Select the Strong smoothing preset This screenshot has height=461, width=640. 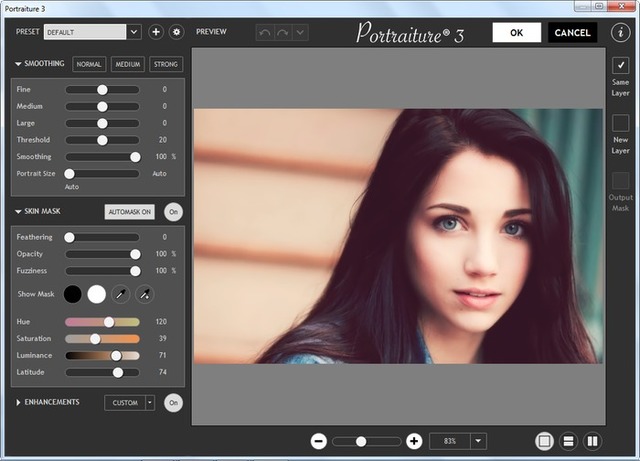pyautogui.click(x=166, y=65)
